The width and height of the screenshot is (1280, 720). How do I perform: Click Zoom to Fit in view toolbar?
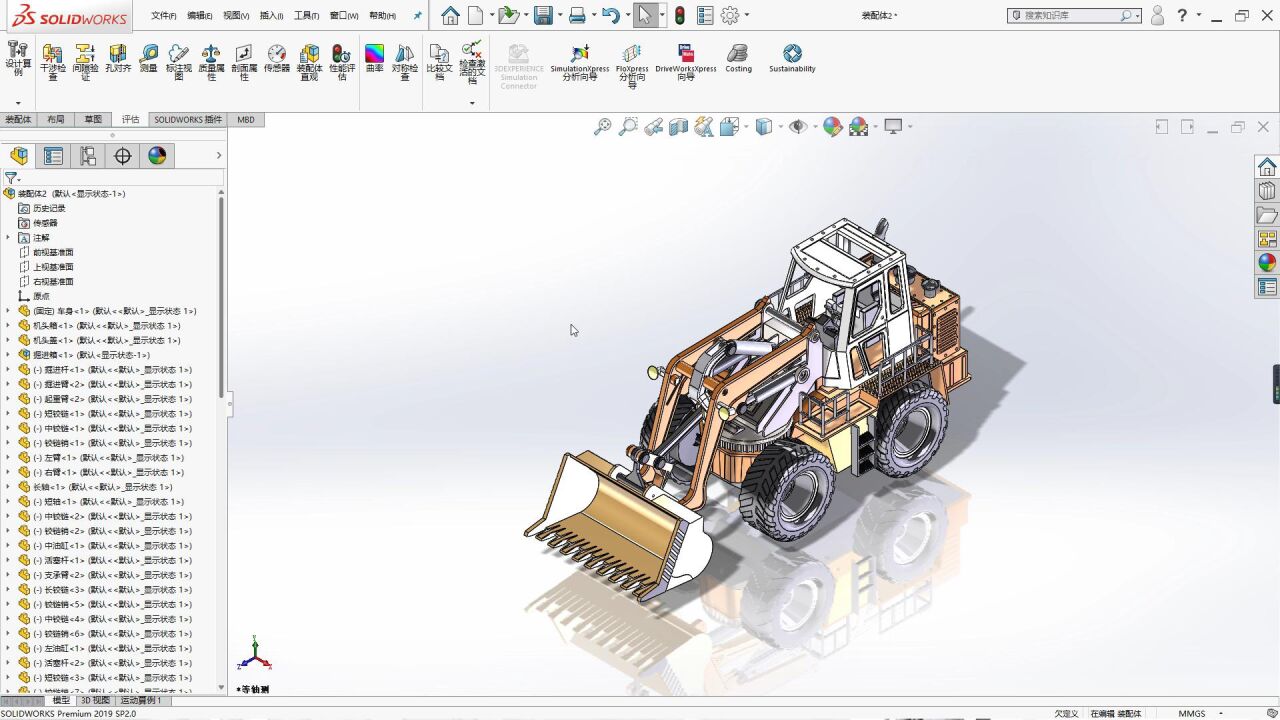click(x=602, y=127)
